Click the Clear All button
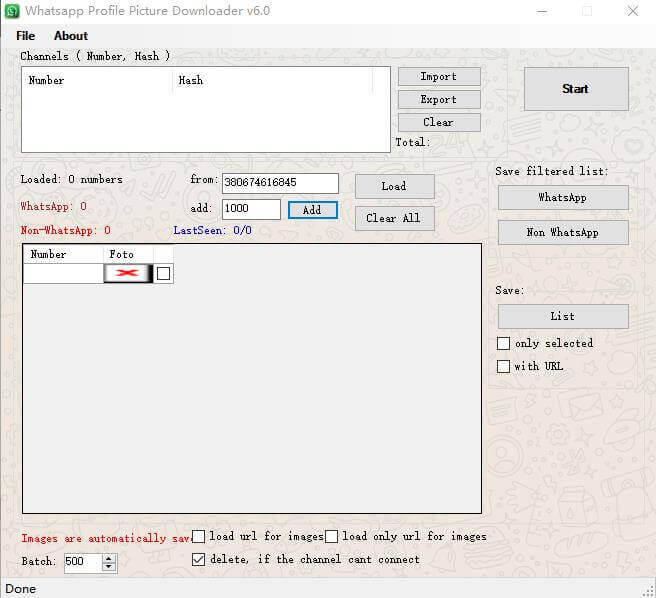Screen dimensions: 656x598 coord(395,218)
